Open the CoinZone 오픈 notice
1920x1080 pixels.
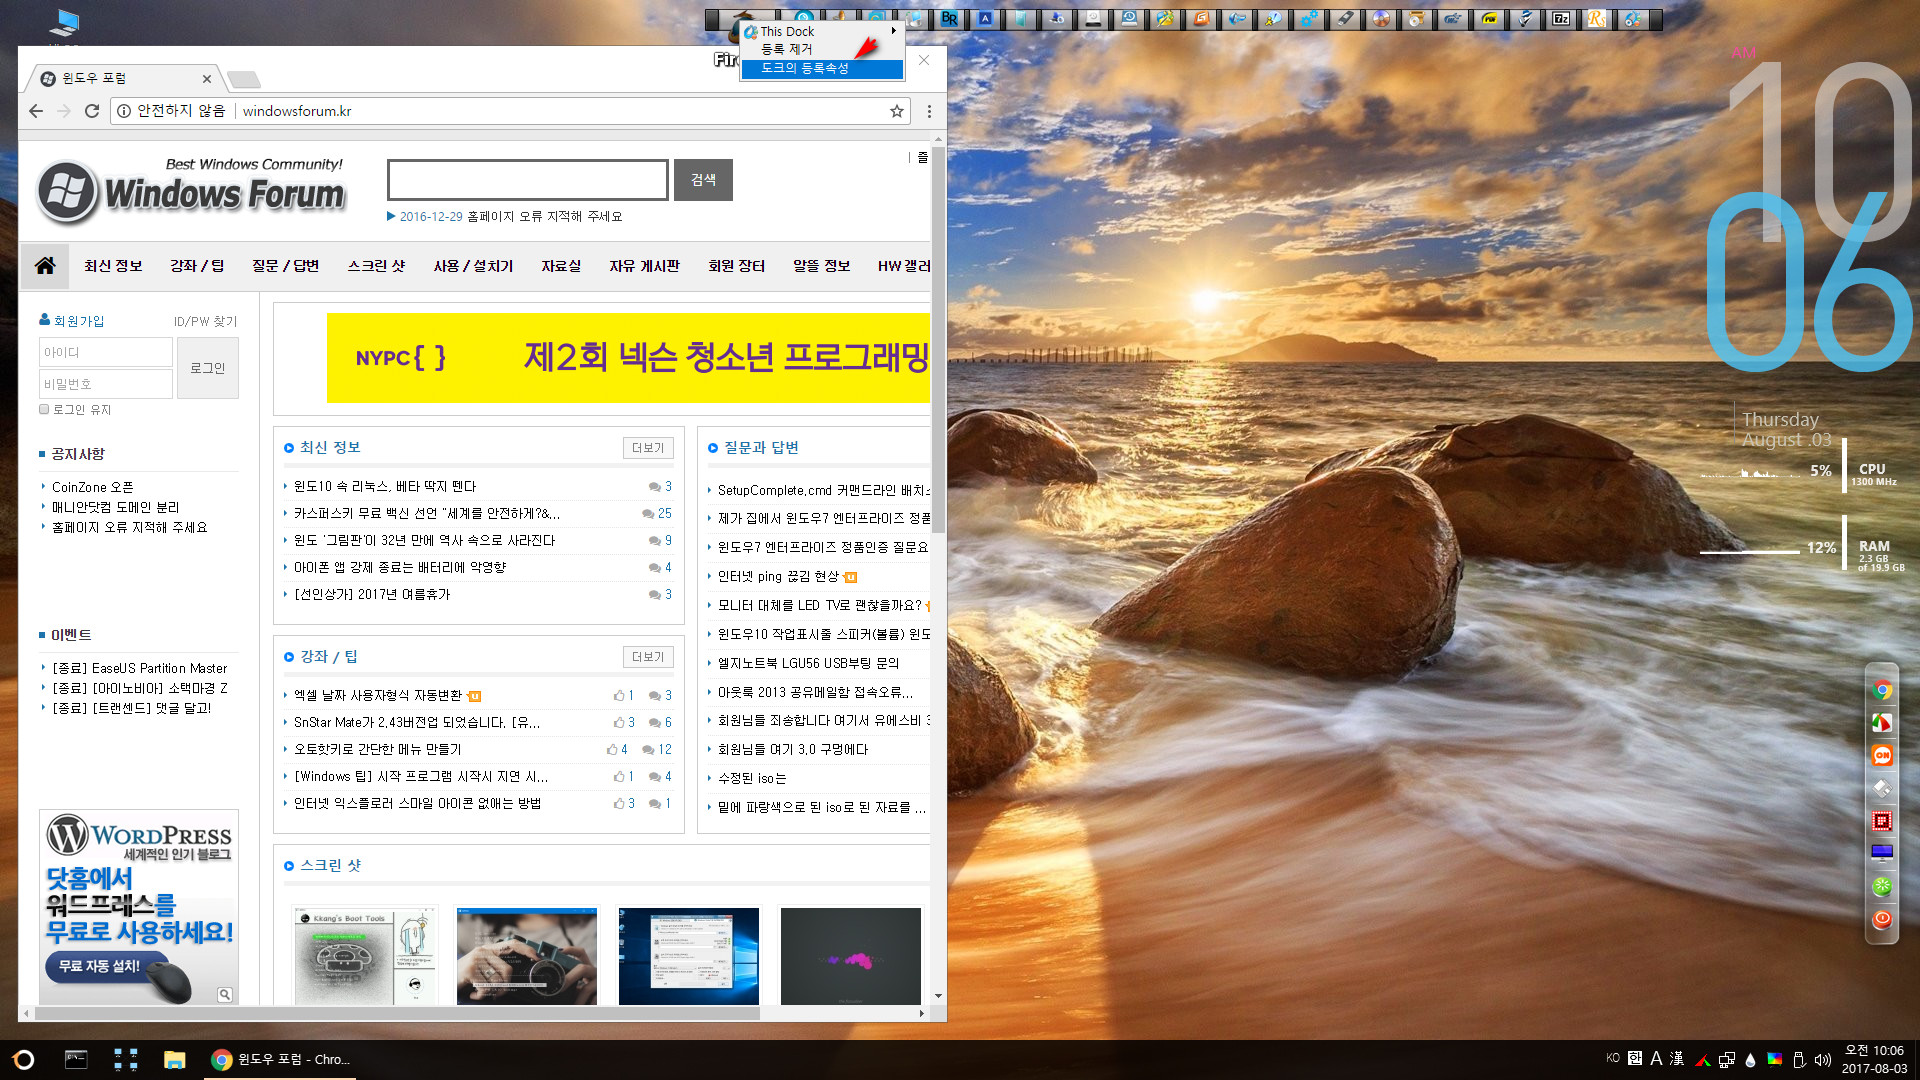click(x=92, y=487)
